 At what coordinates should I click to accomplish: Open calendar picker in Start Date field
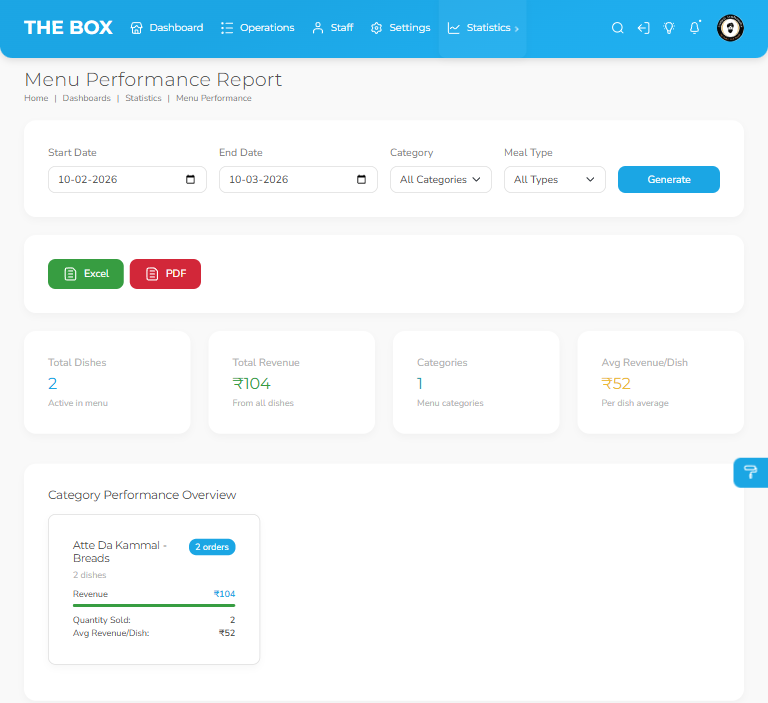191,180
